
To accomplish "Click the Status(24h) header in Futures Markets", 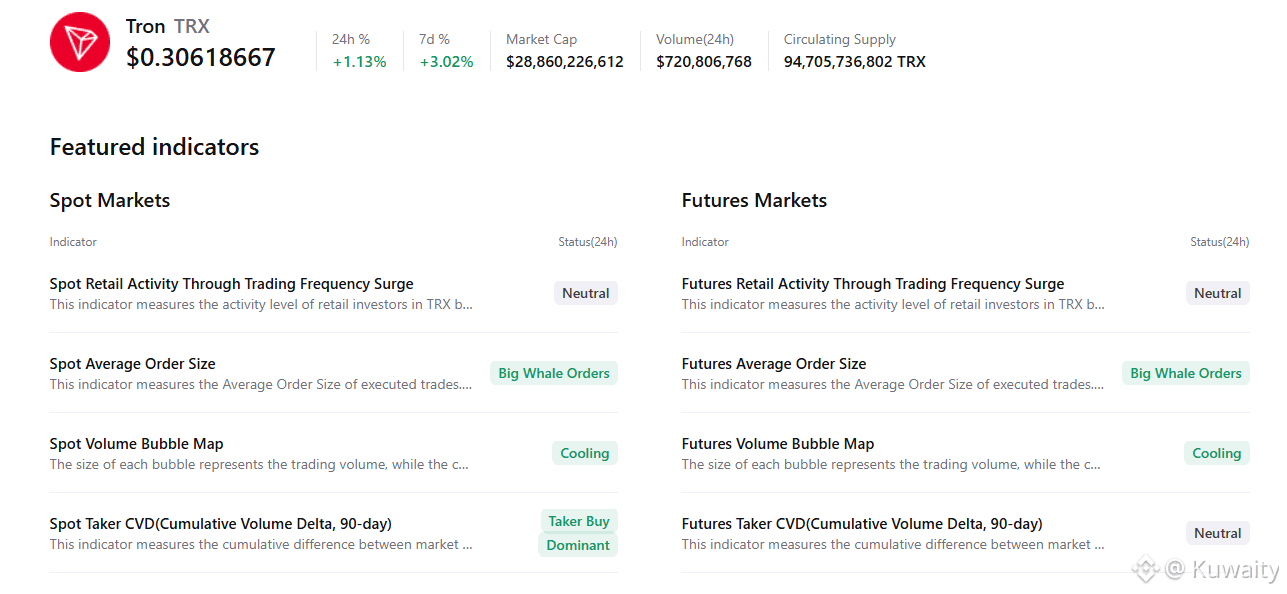I will pyautogui.click(x=1219, y=242).
